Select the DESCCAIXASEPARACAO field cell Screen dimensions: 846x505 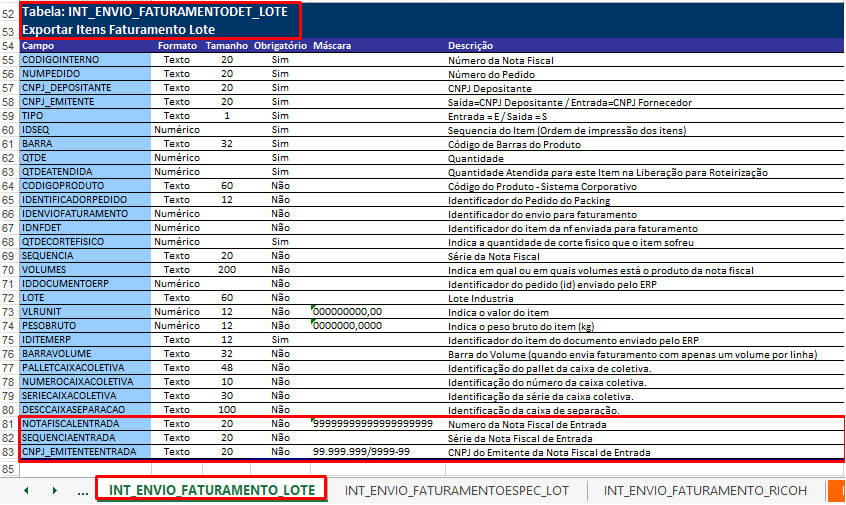(x=86, y=411)
